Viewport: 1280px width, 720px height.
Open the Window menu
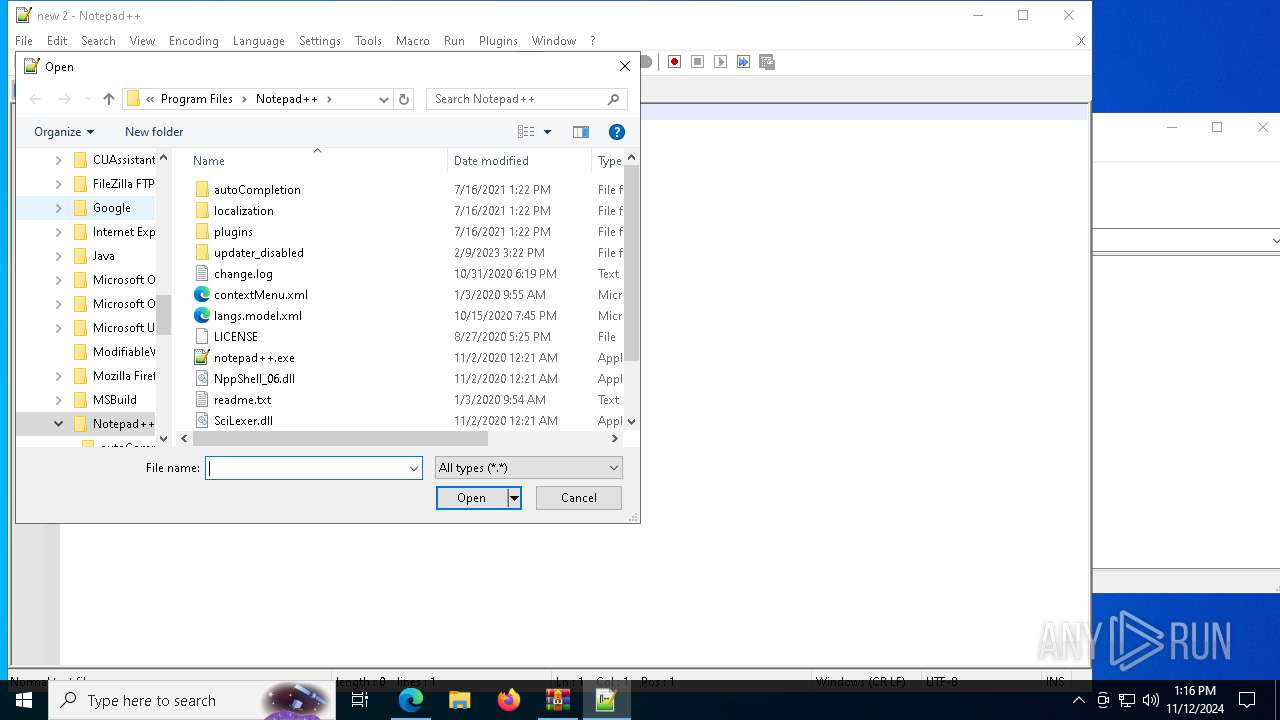pyautogui.click(x=553, y=41)
